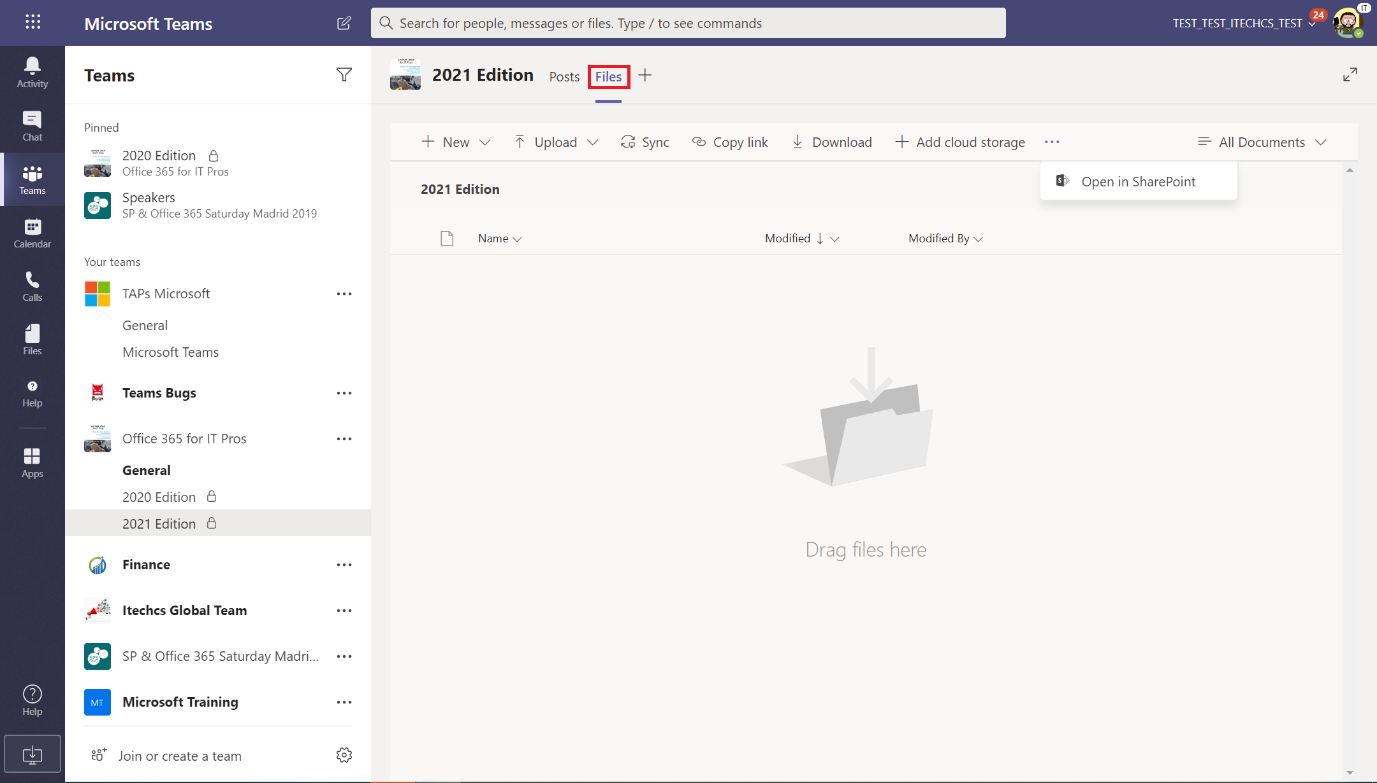Viewport: 1377px width, 783px height.
Task: Expand the tab to full screen
Action: [x=1350, y=75]
